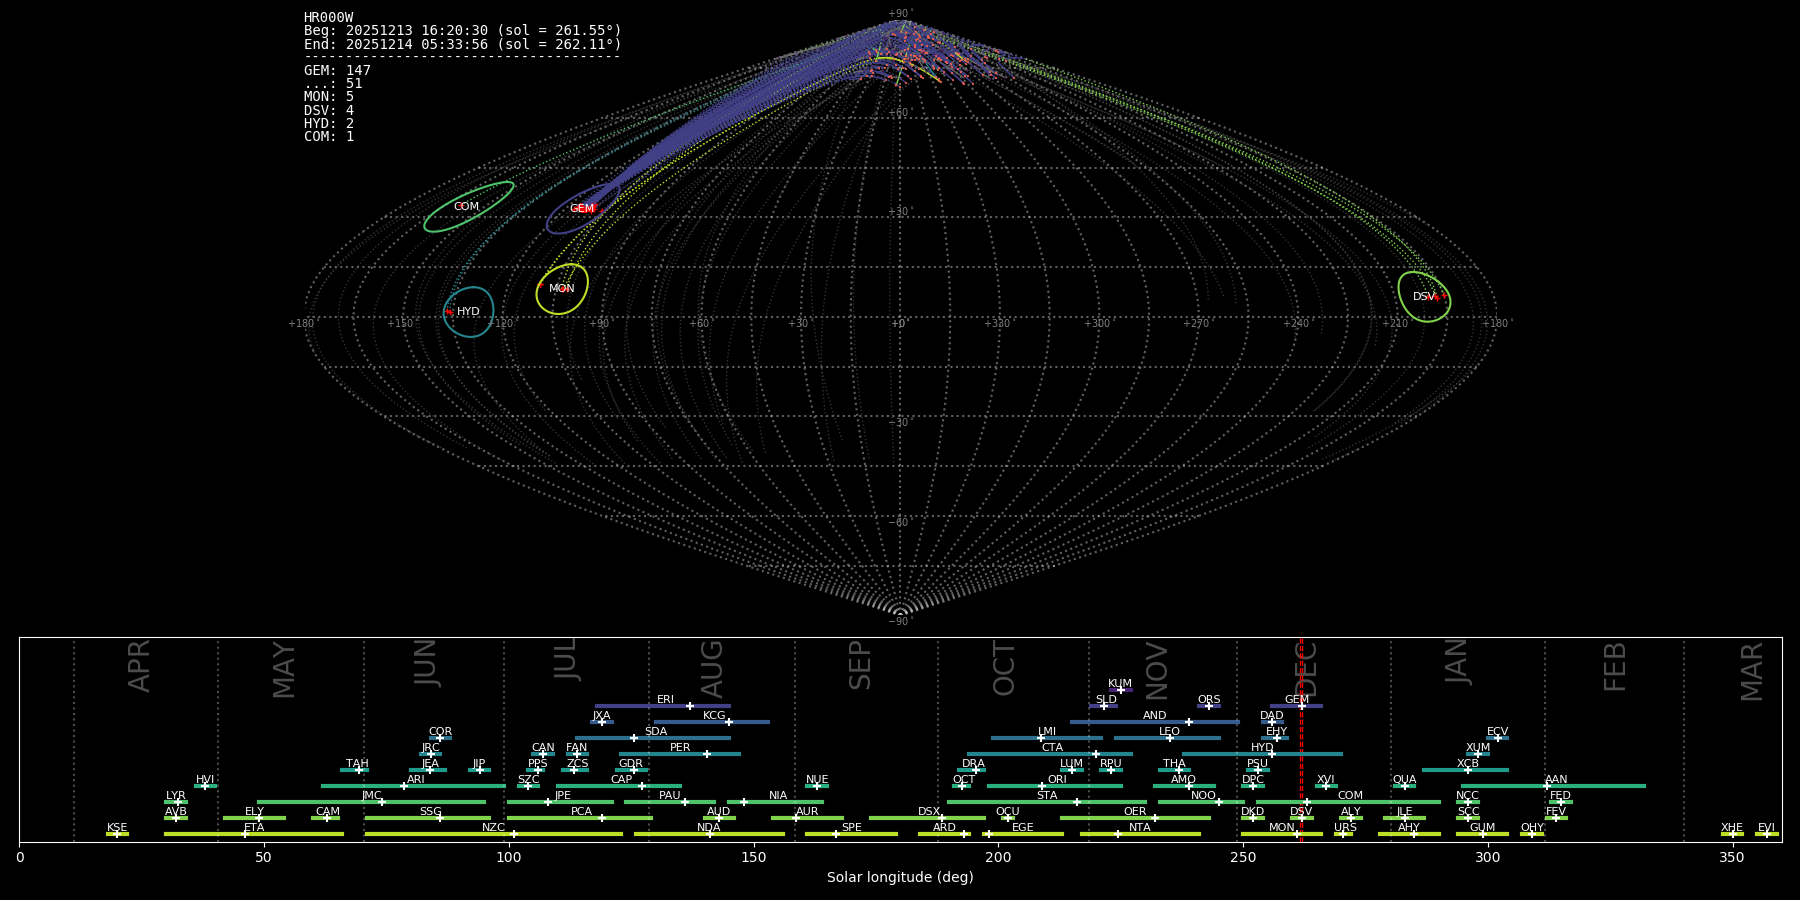Viewport: 1800px width, 900px height.
Task: Click the NZC shower bar
Action: point(494,834)
